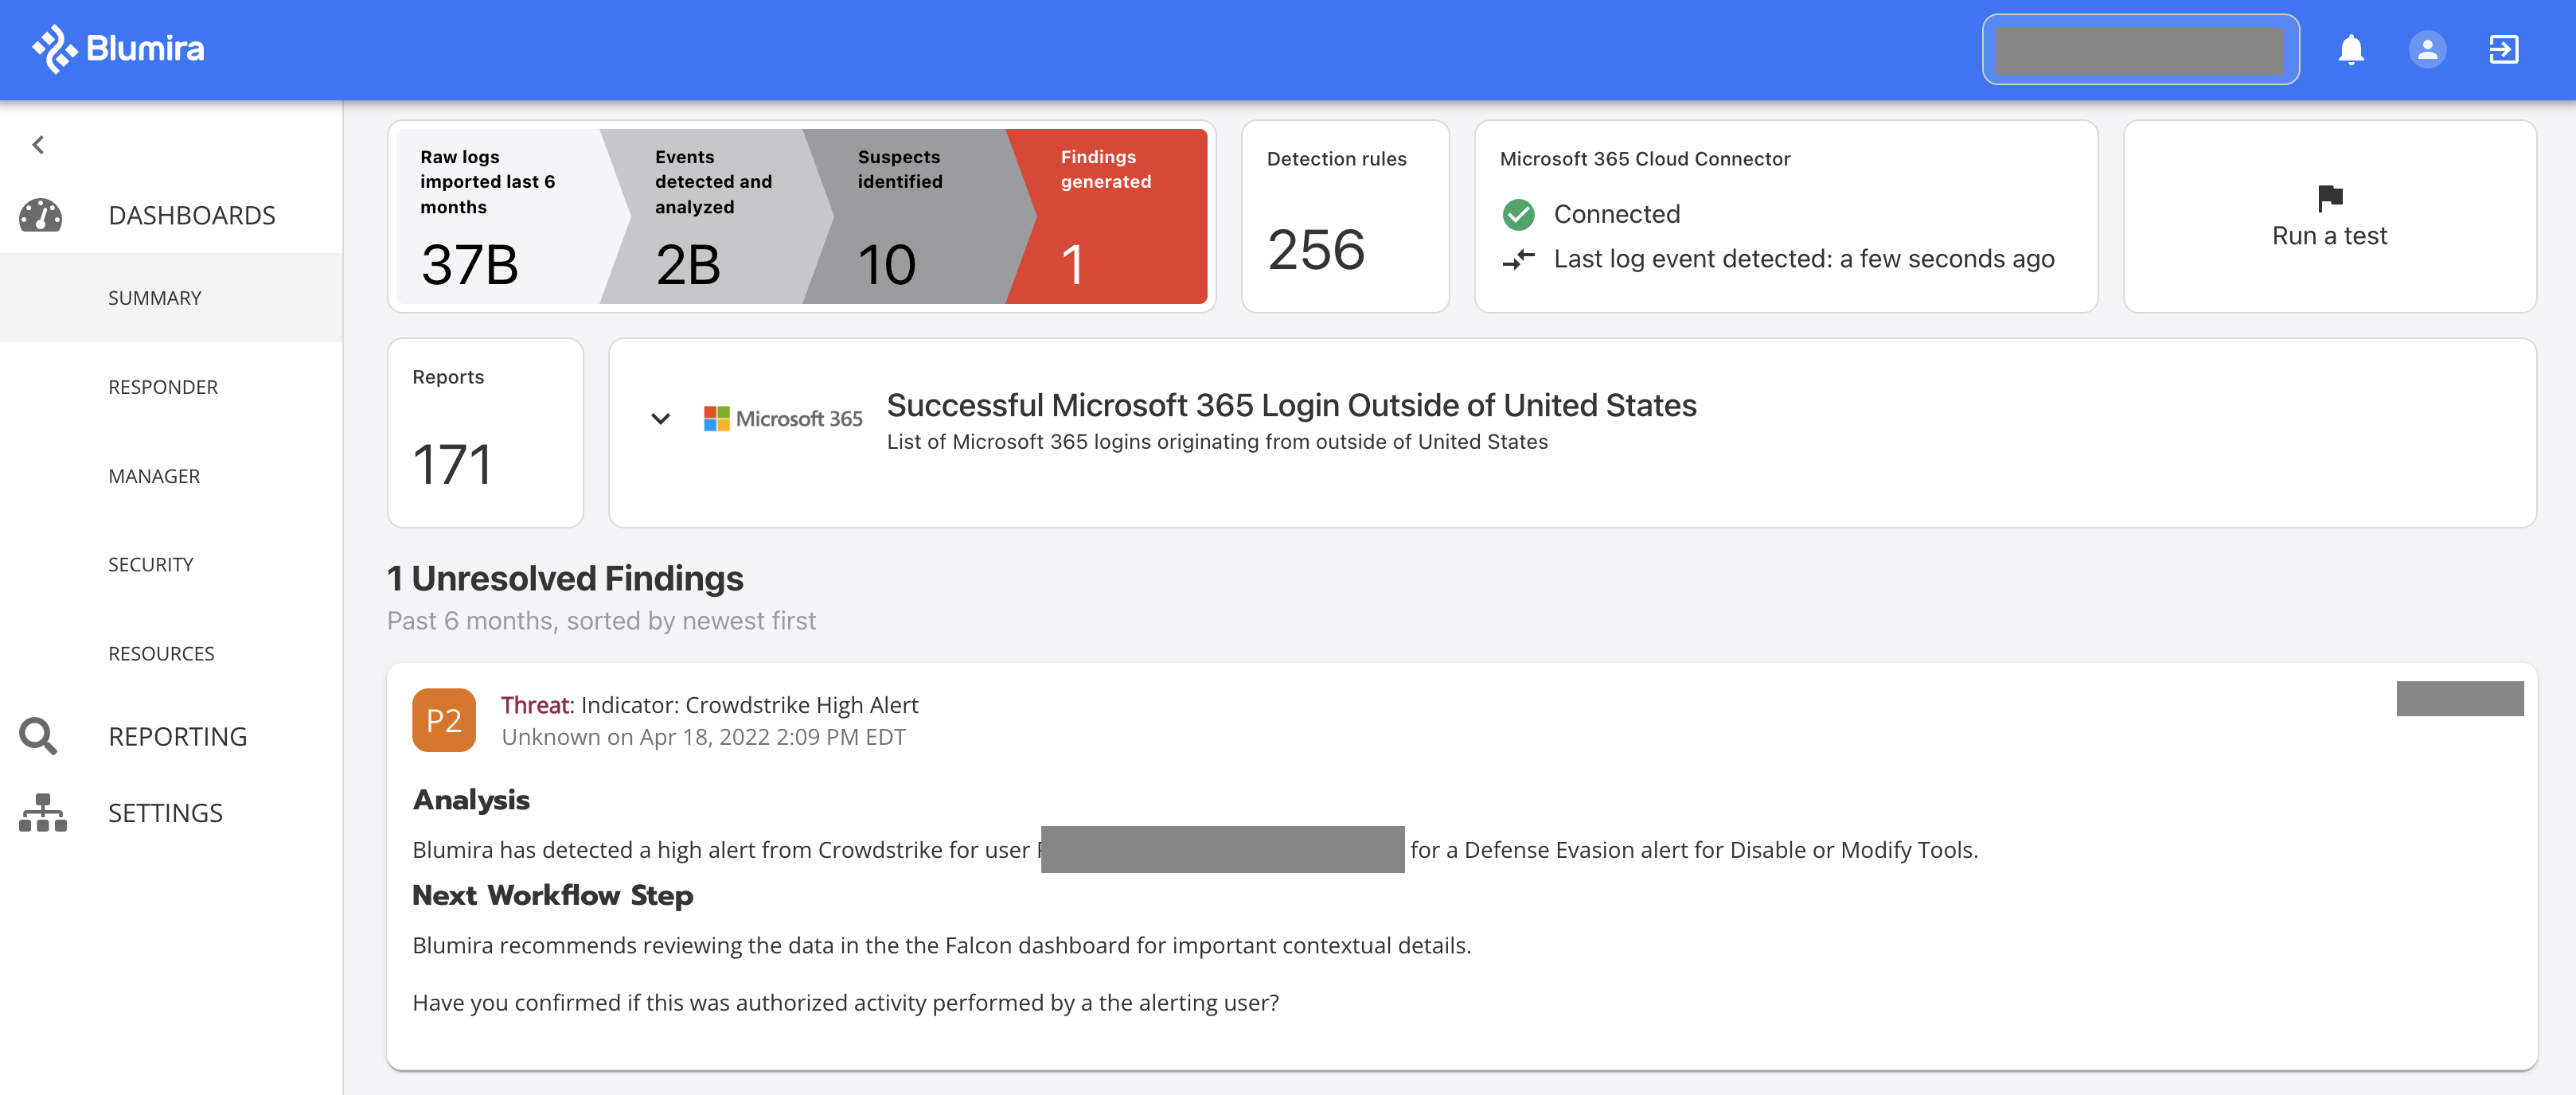Navigate to Reporting section

[176, 734]
